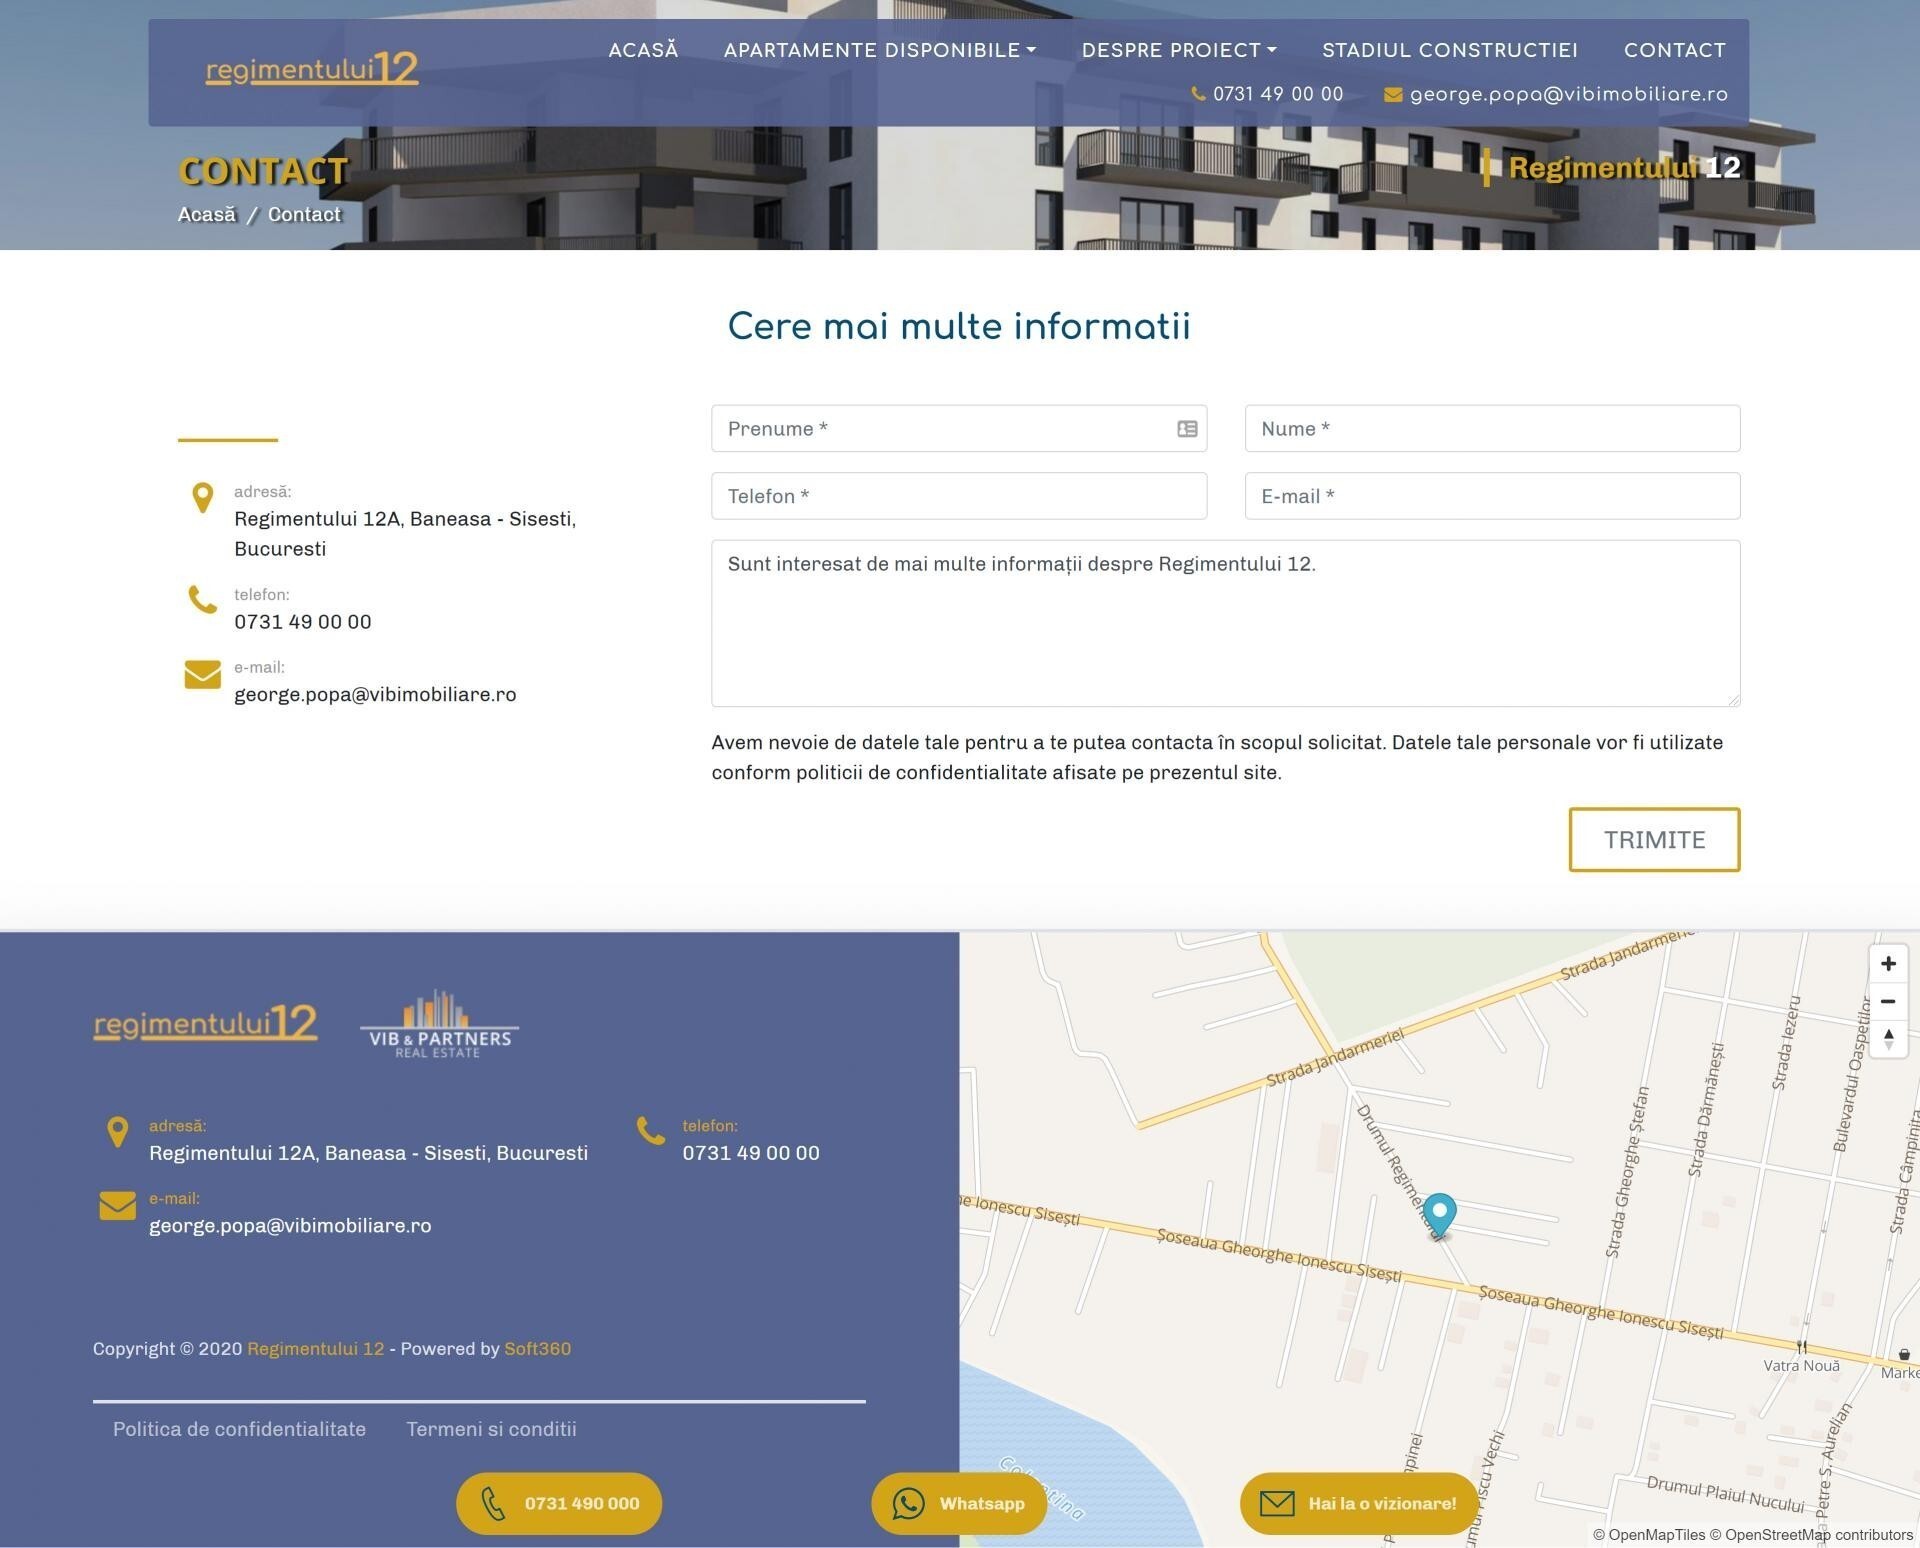Click the Whatsapp floating button
1920x1548 pixels.
(x=959, y=1503)
